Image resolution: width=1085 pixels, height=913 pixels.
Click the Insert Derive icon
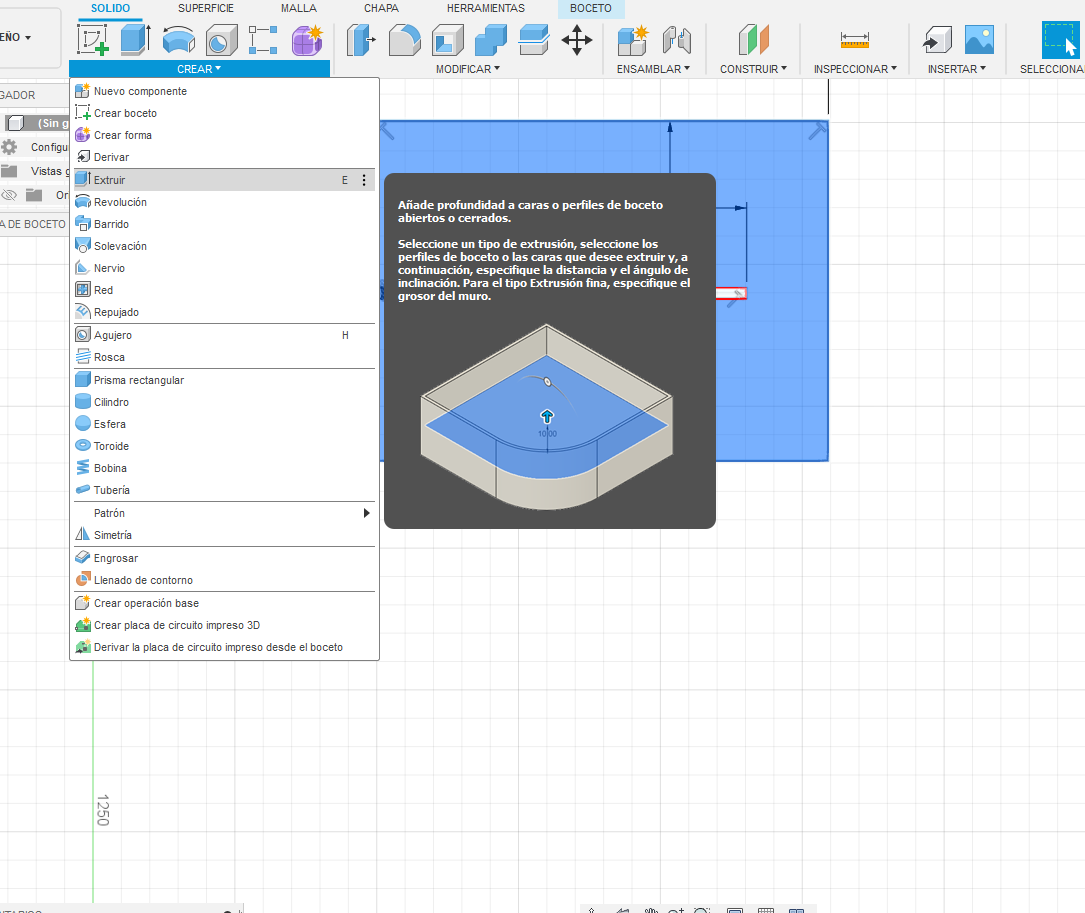click(937, 40)
